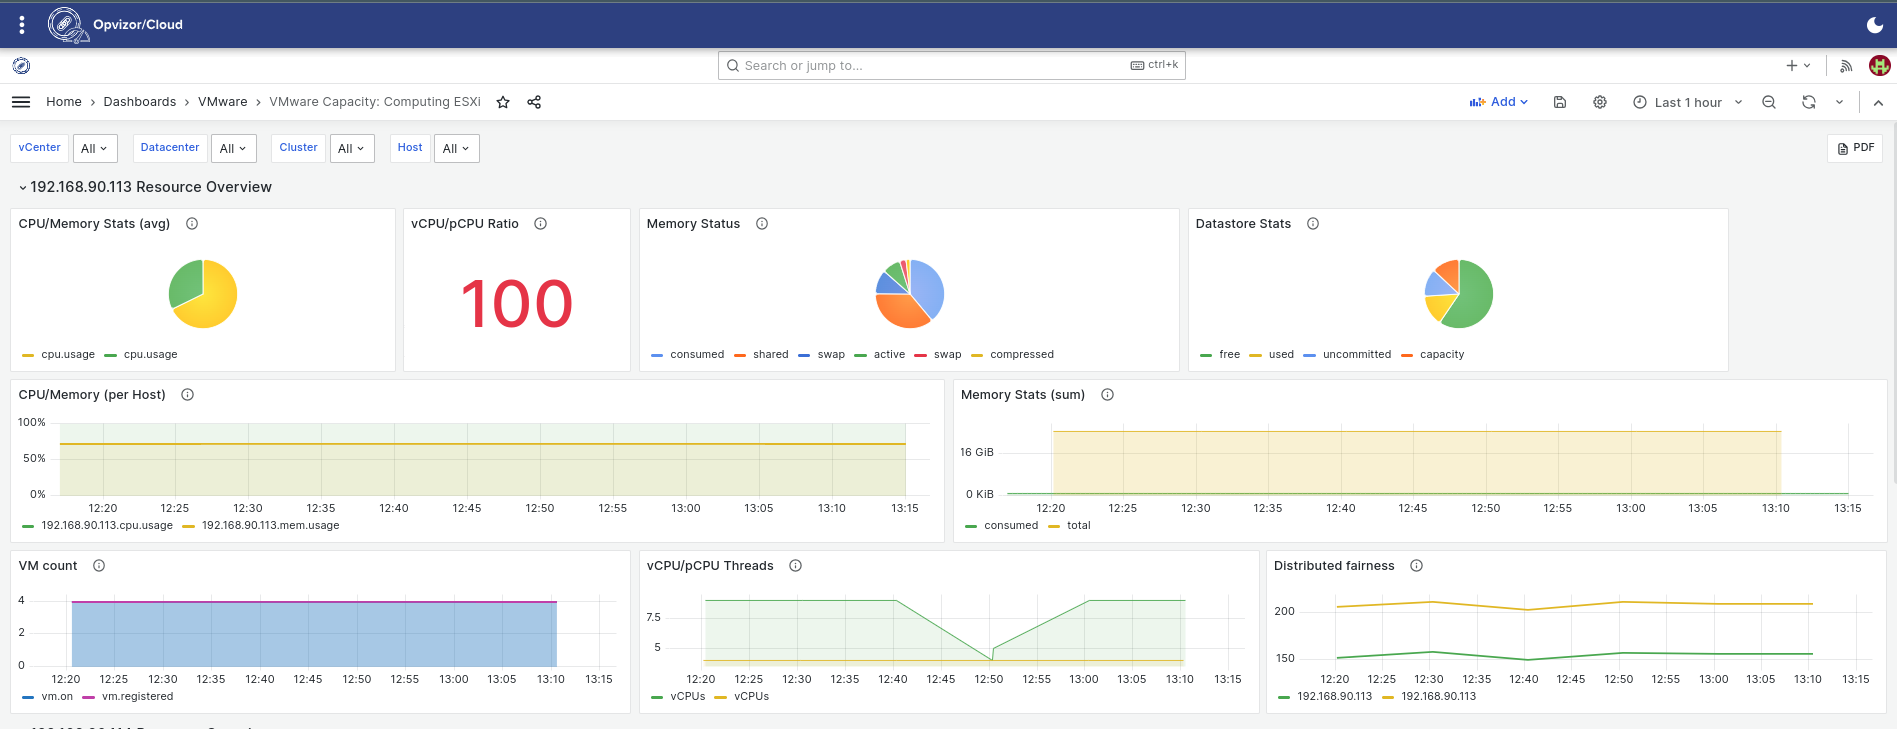
Task: Click Home in the breadcrumb
Action: [x=64, y=102]
